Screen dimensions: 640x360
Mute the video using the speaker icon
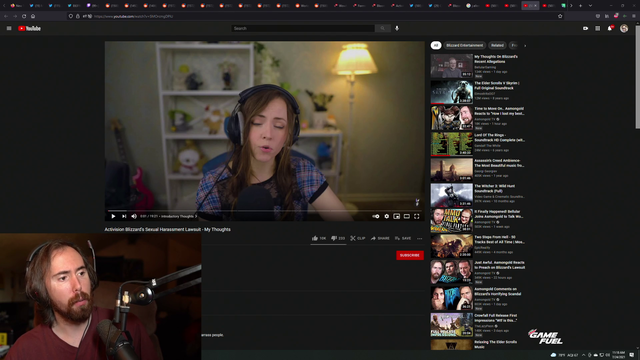[x=134, y=216]
